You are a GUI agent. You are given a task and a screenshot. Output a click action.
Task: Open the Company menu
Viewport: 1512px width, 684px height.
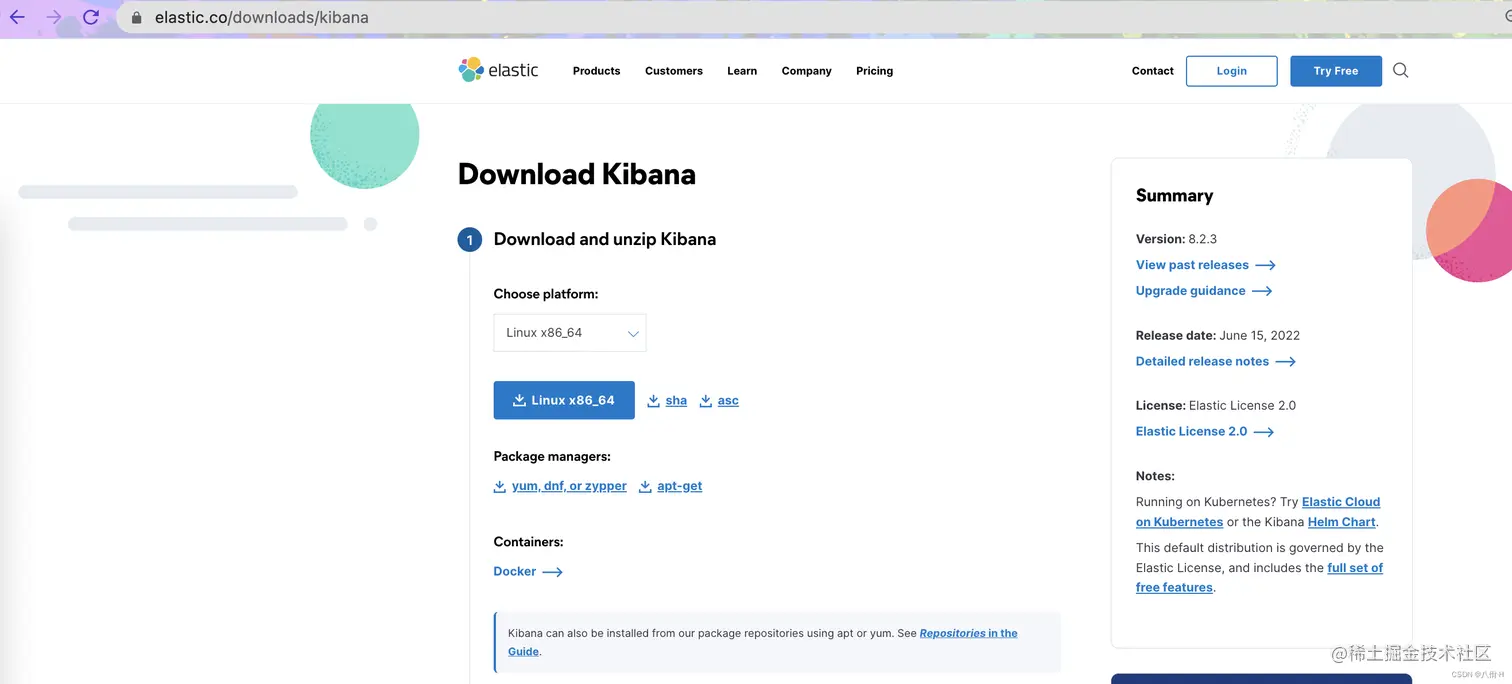coord(807,71)
